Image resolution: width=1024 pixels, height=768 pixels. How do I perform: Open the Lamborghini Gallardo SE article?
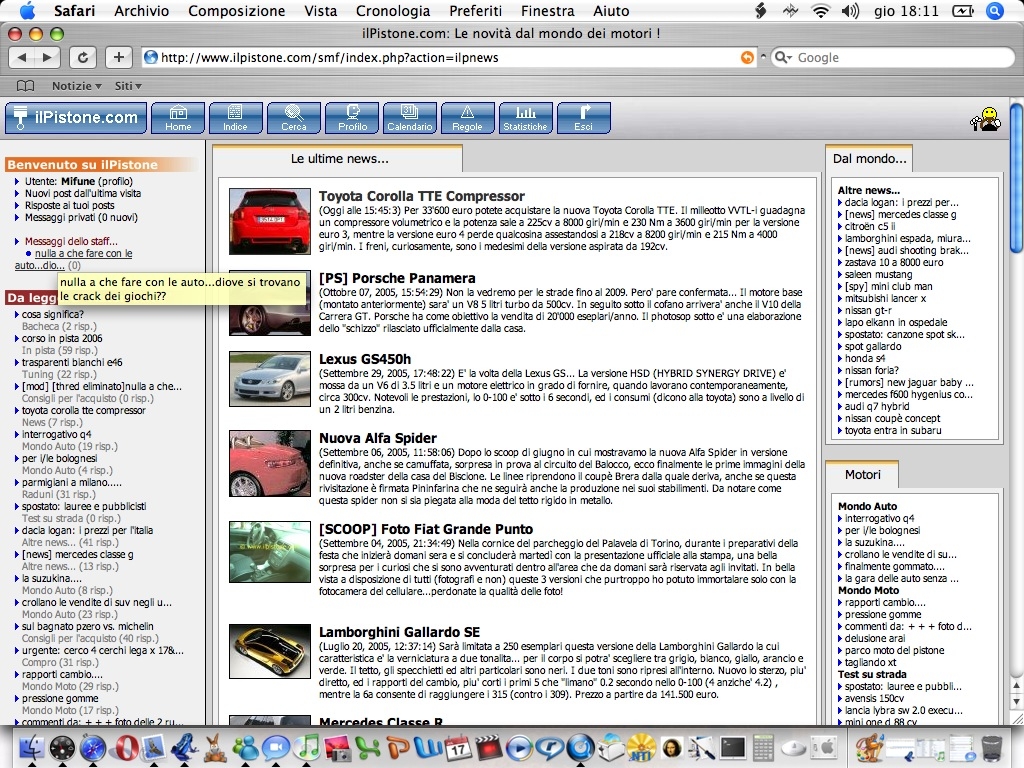pos(399,632)
